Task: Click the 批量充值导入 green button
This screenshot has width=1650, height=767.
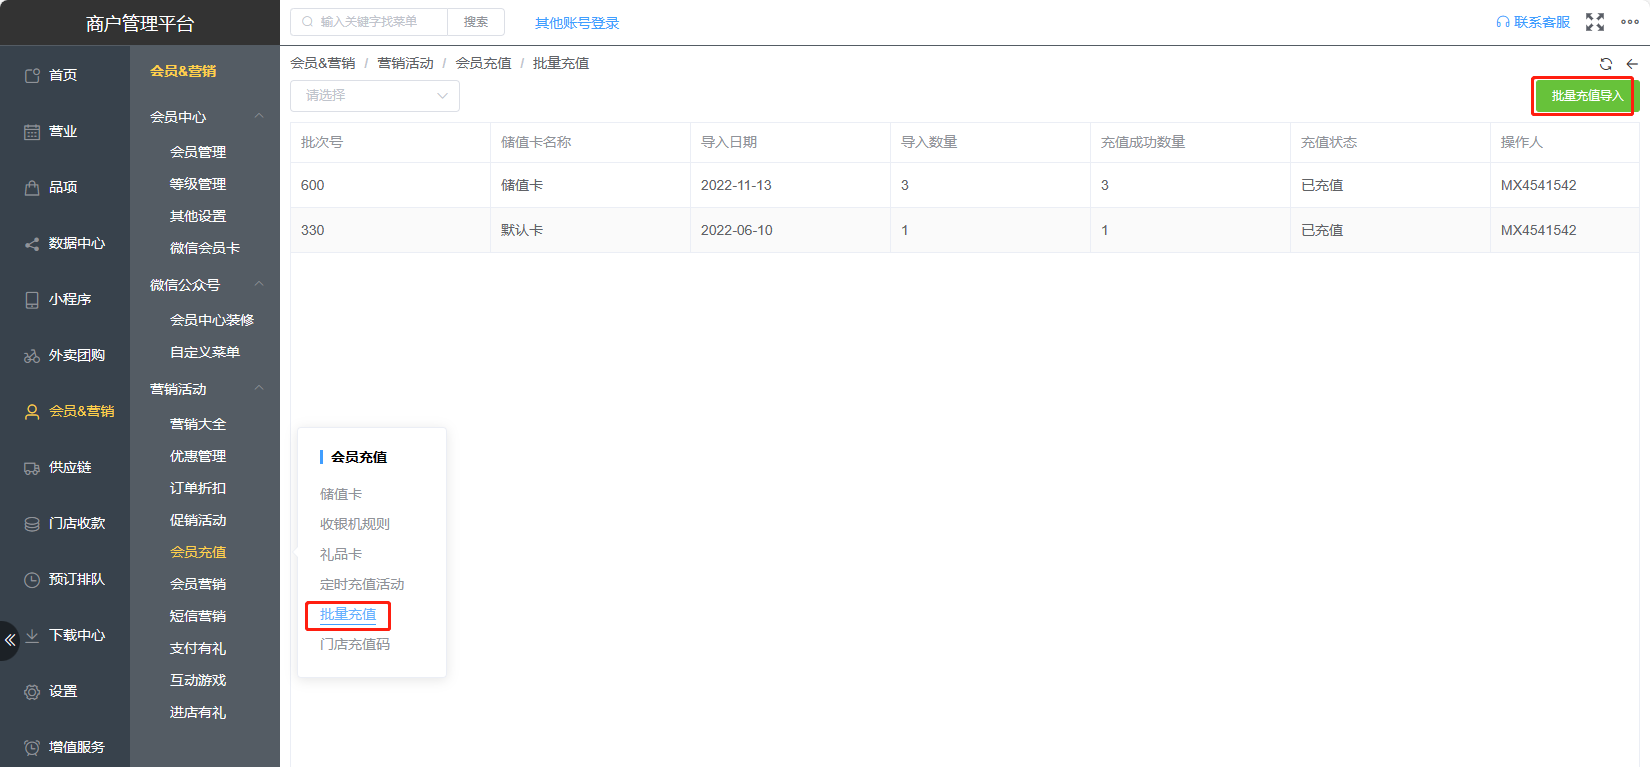Action: point(1587,96)
